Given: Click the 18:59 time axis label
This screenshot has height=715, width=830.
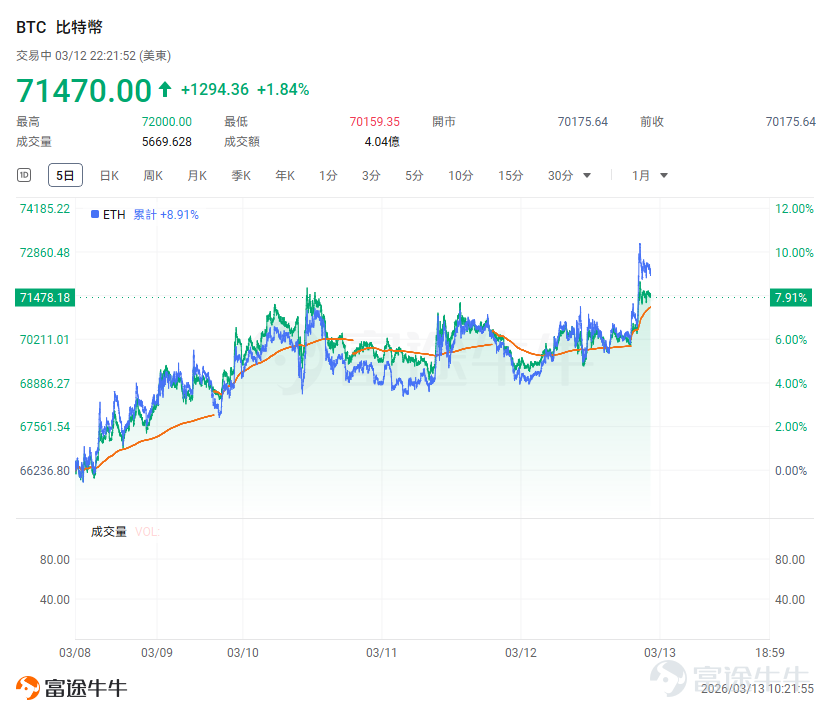Looking at the screenshot, I should tap(770, 653).
